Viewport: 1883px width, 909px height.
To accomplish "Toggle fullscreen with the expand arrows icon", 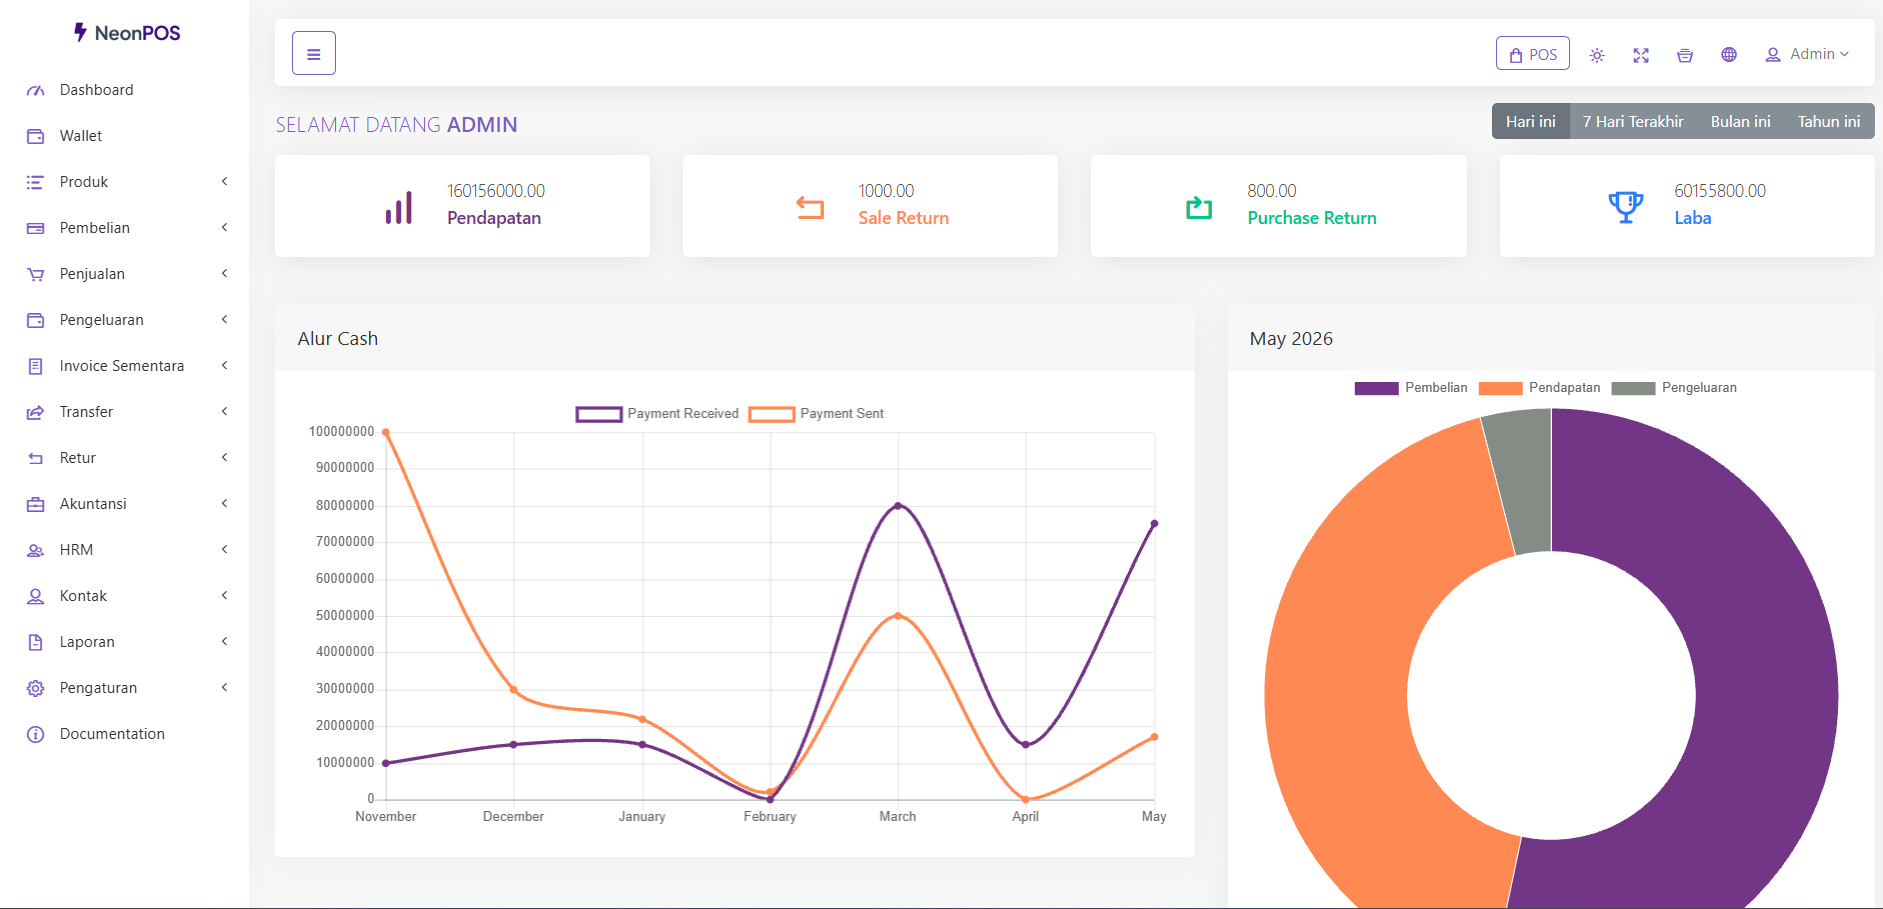I will click(1641, 55).
